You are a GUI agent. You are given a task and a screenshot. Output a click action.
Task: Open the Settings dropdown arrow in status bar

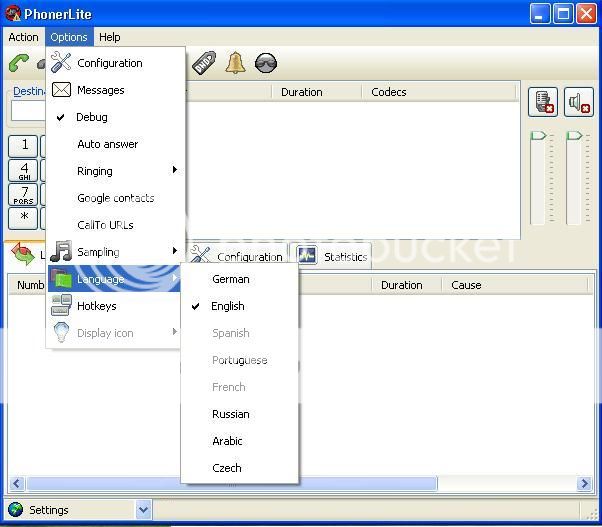[x=143, y=510]
